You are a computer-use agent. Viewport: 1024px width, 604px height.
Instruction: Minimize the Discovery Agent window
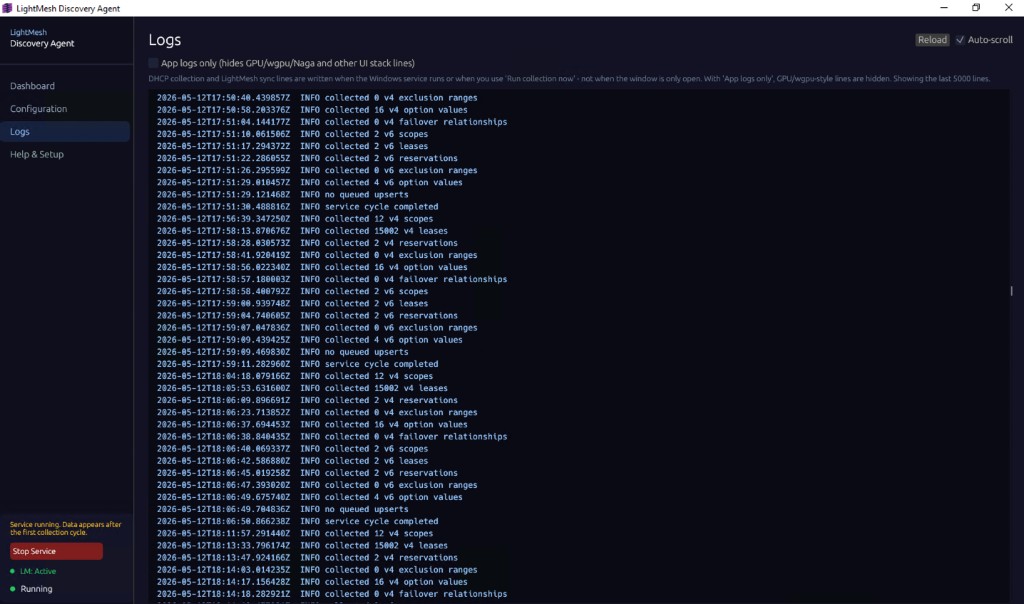(x=944, y=8)
